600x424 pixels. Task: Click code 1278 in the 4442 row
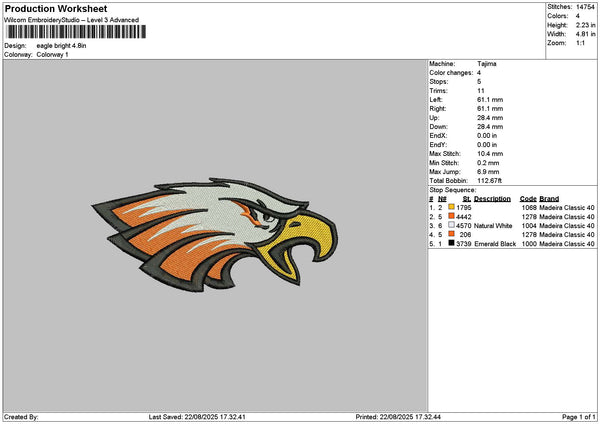pos(529,217)
